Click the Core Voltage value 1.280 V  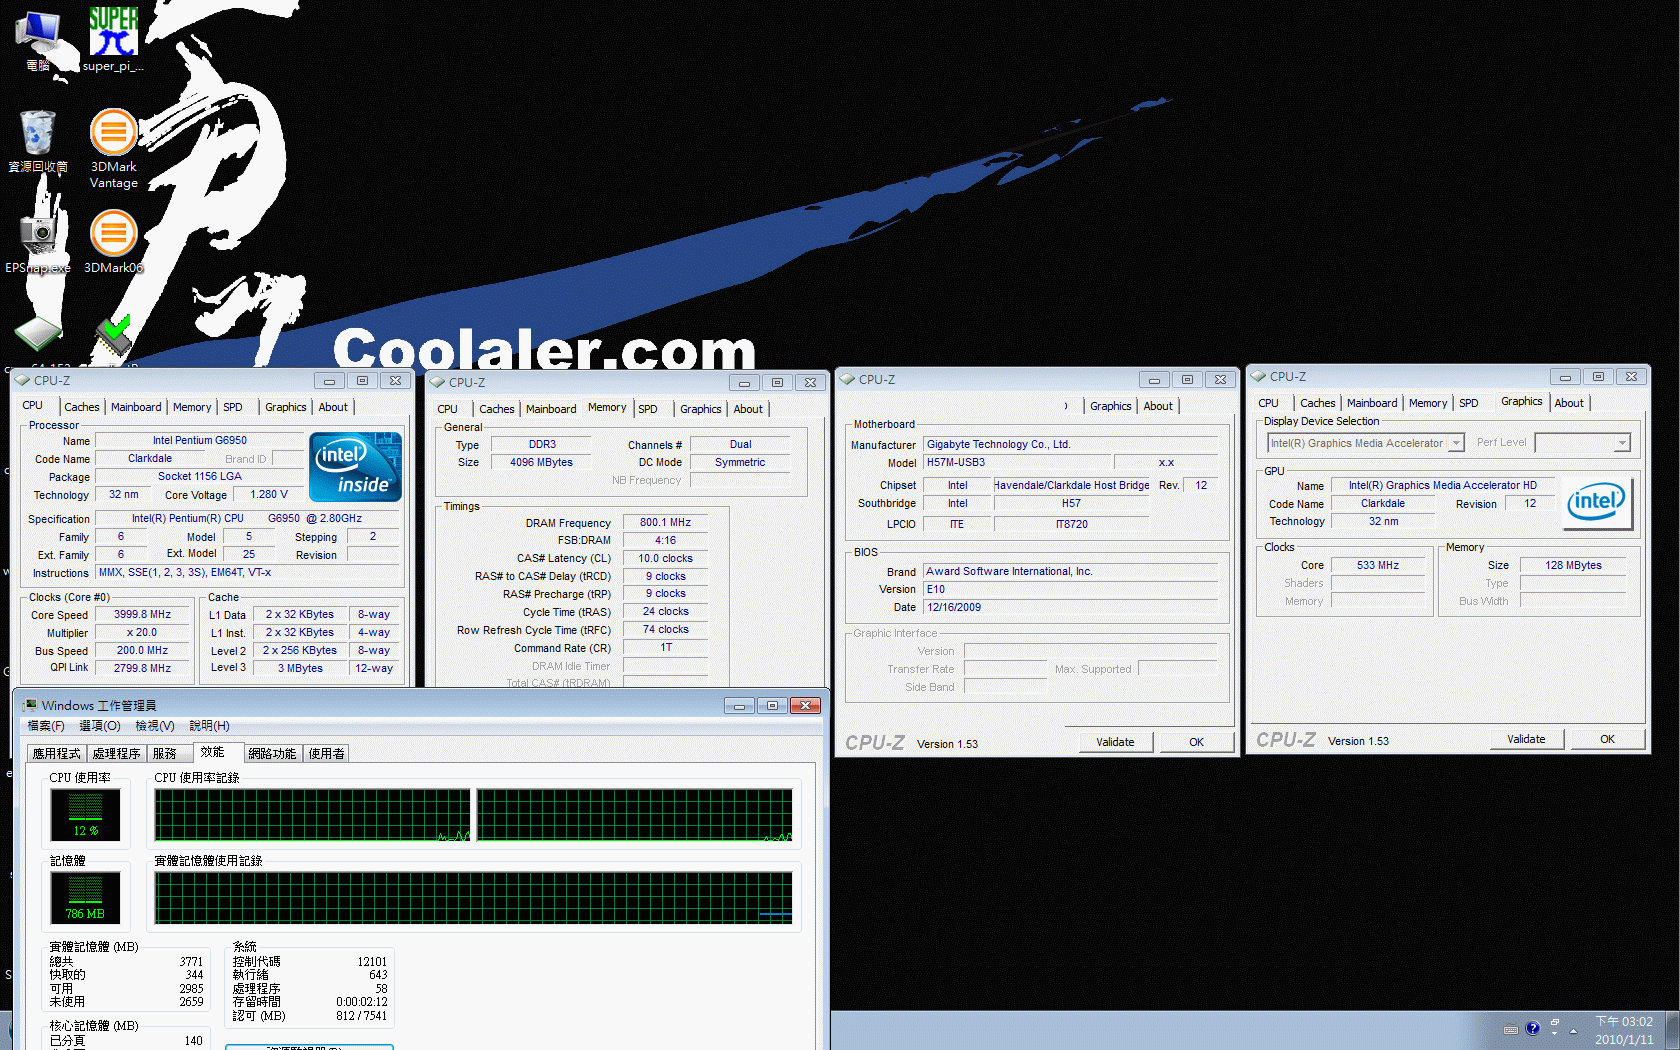tap(269, 494)
